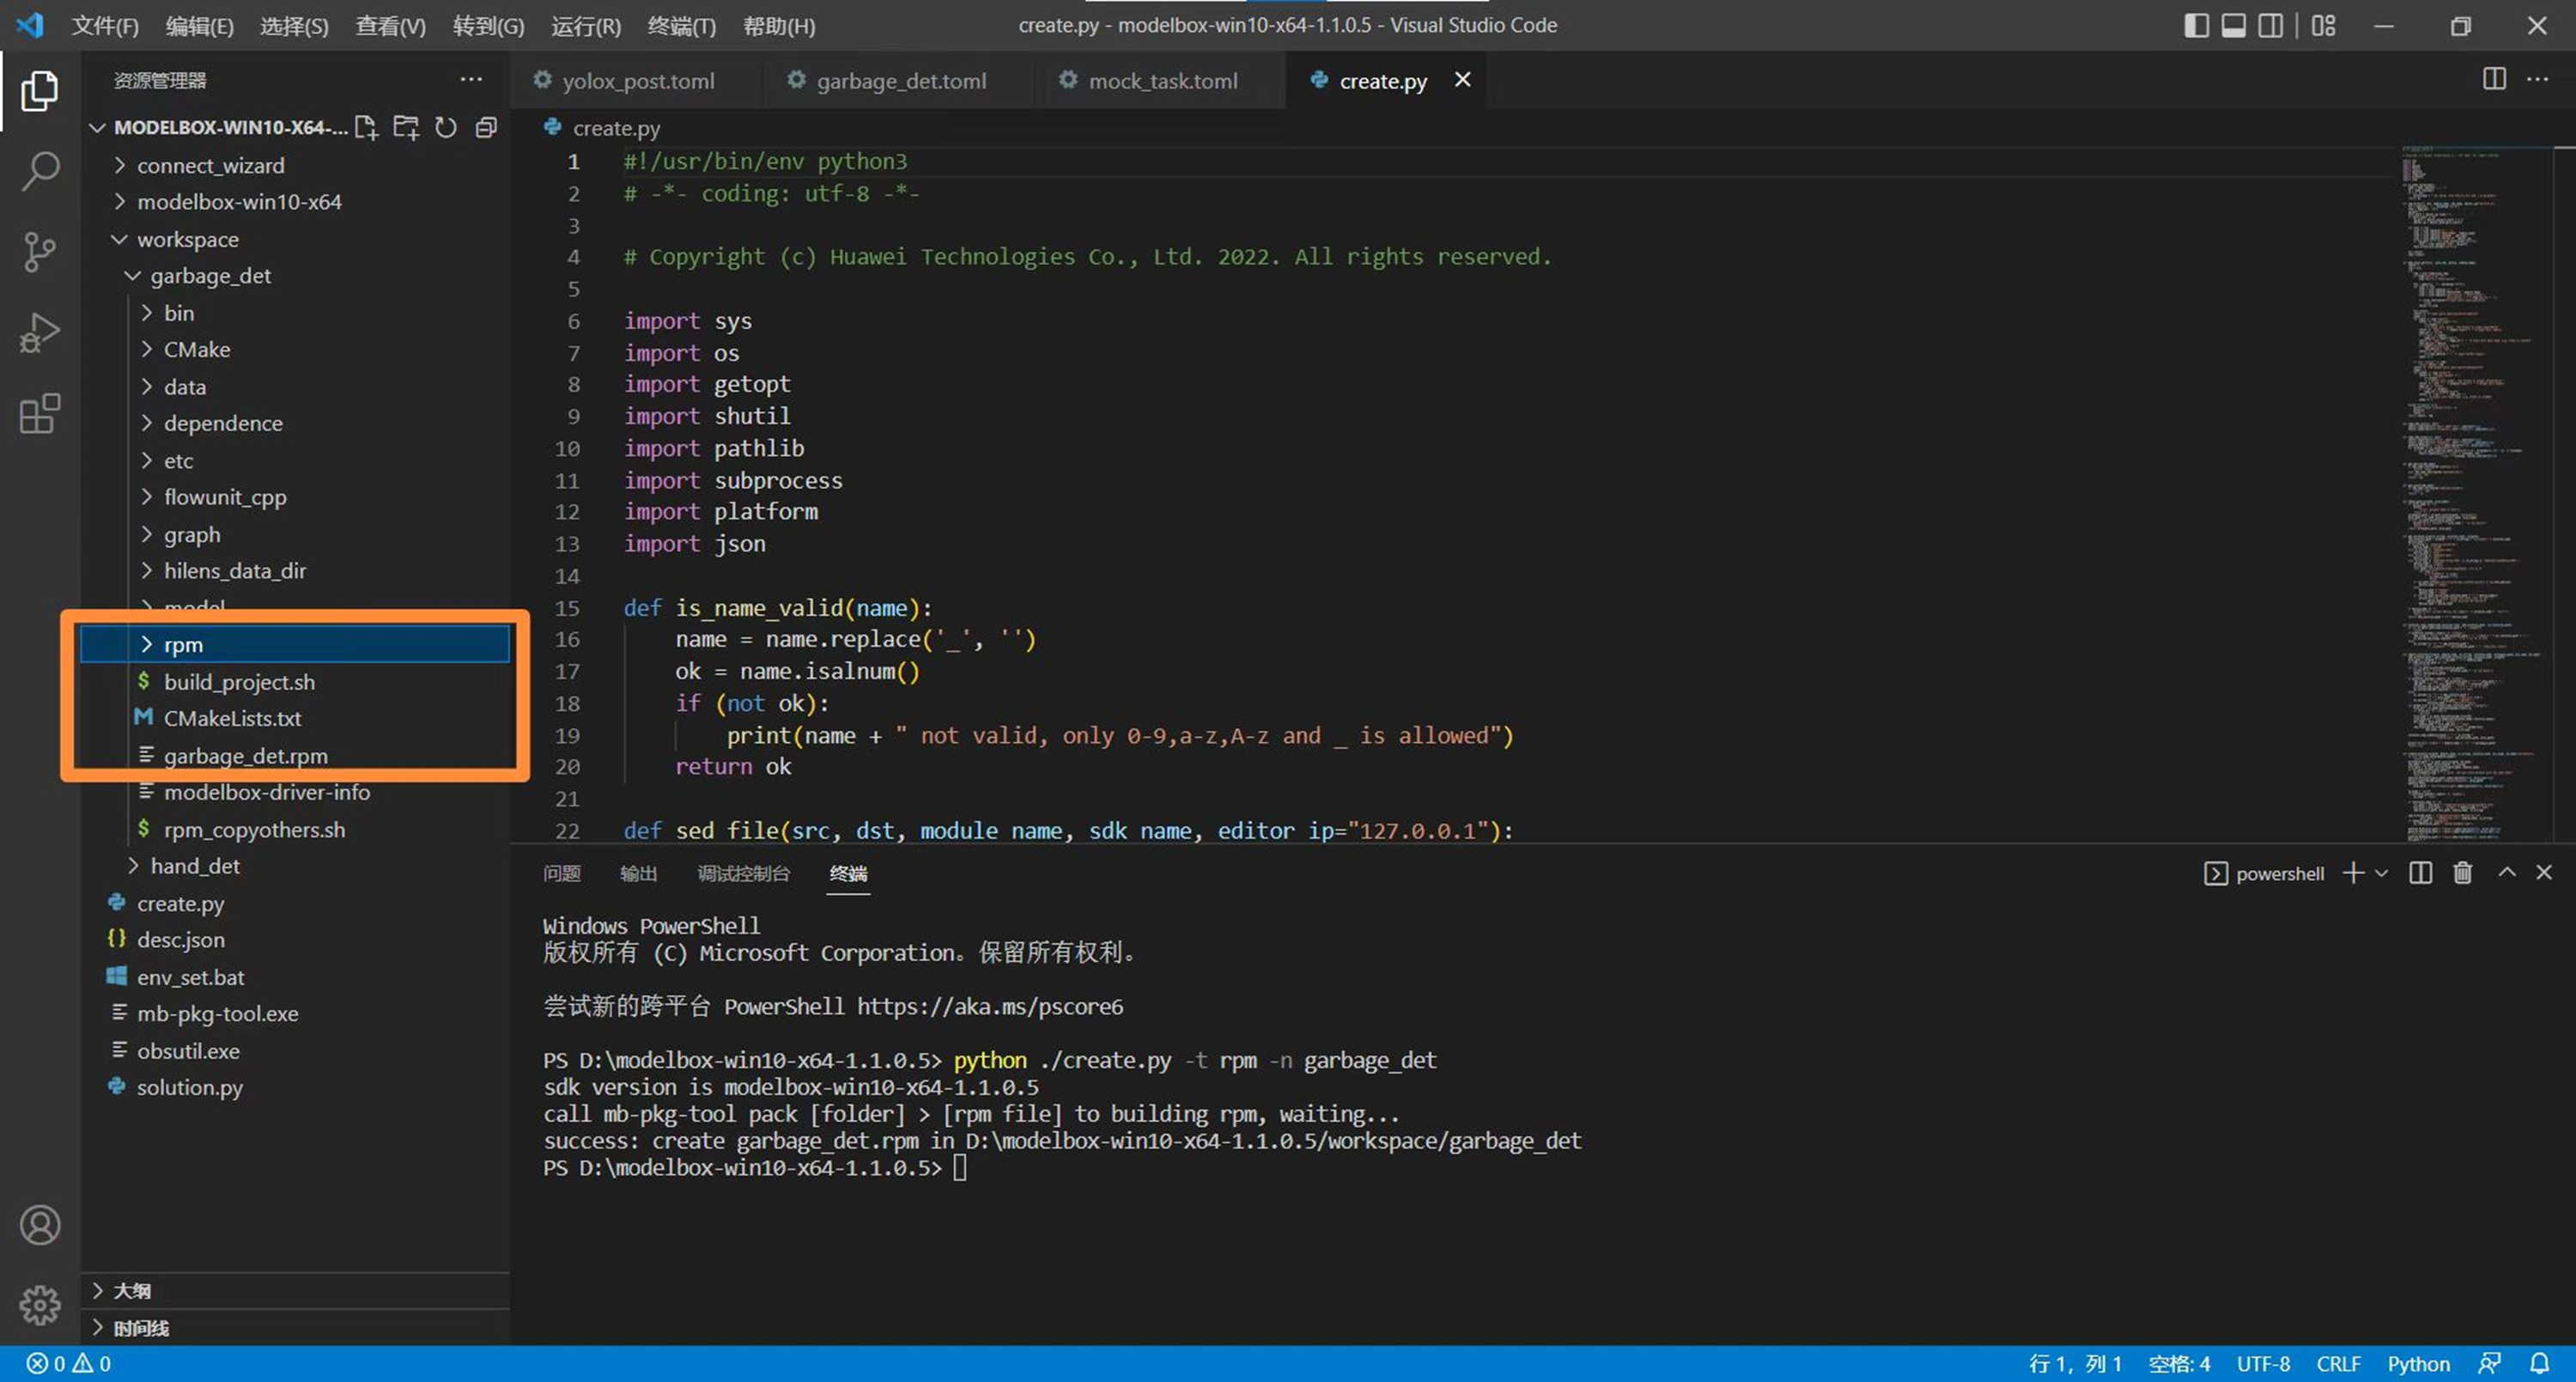Expand the connect_wizard folder
This screenshot has height=1382, width=2576.
pyautogui.click(x=210, y=165)
